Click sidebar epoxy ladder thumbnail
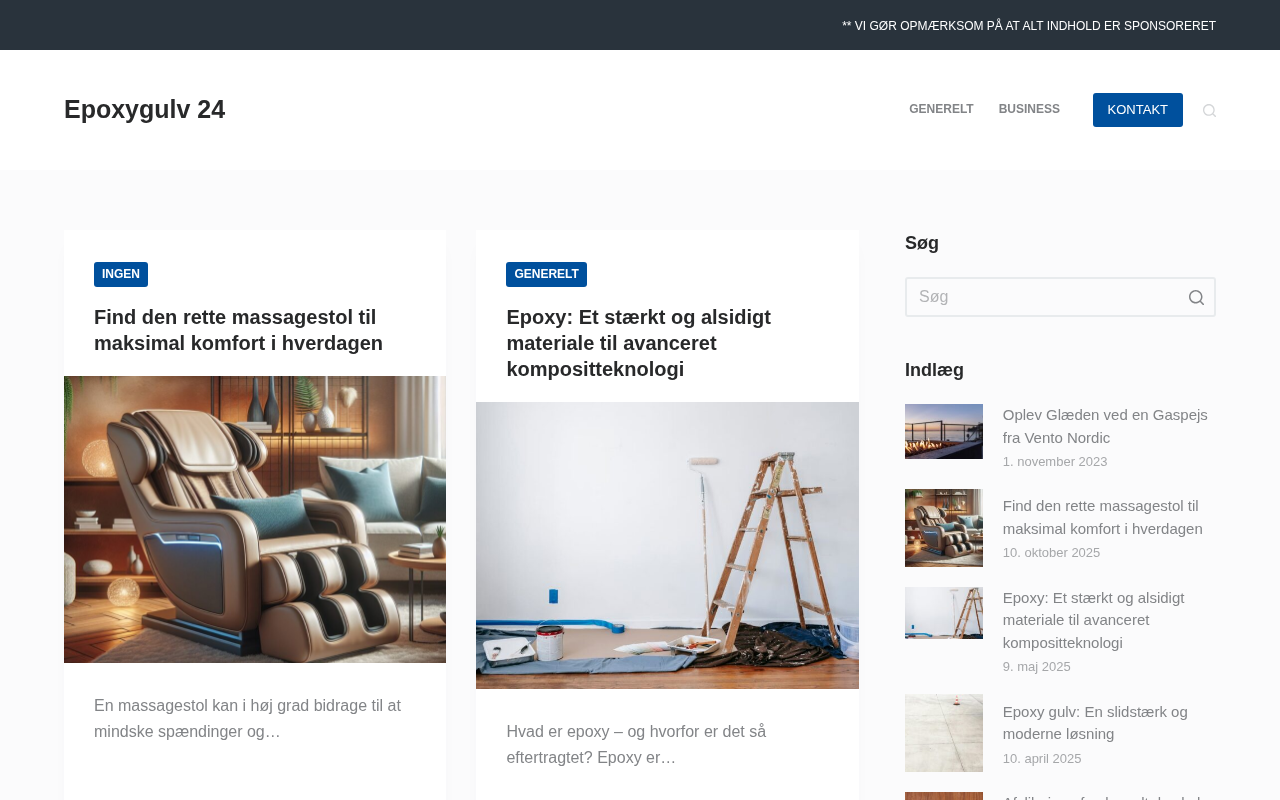This screenshot has width=1280, height=800. click(944, 613)
